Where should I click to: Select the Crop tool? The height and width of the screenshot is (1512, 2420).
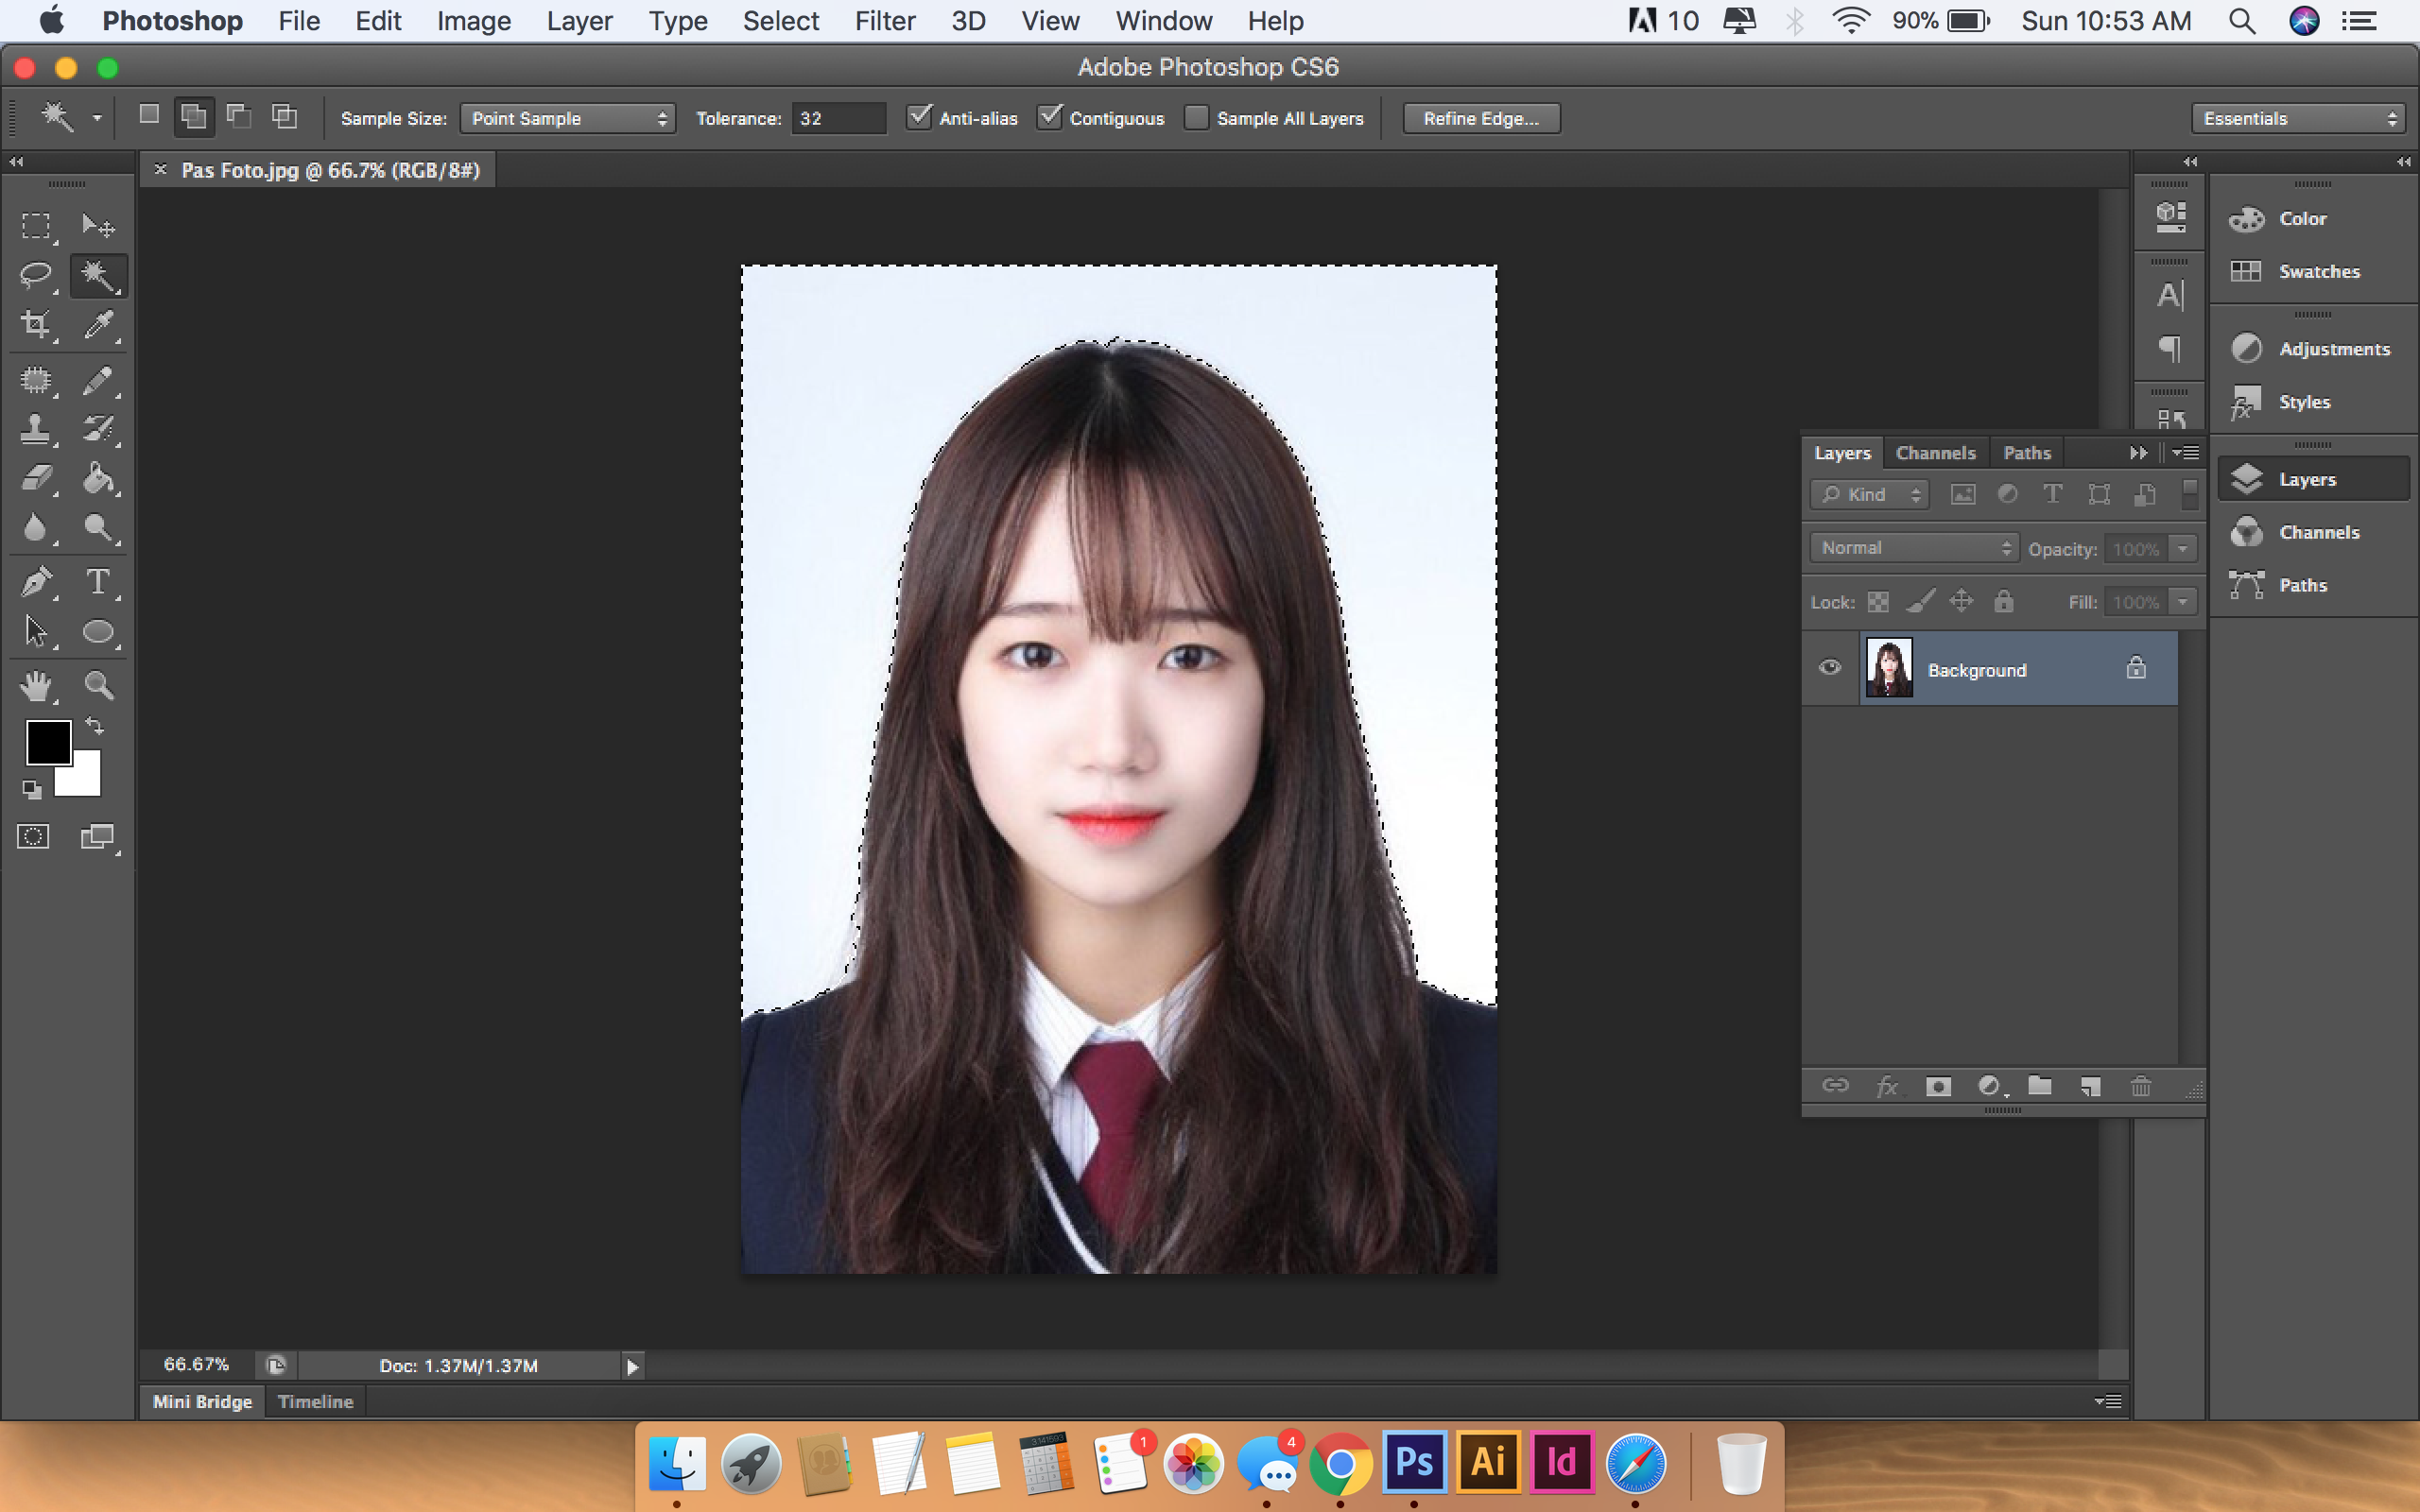[36, 324]
